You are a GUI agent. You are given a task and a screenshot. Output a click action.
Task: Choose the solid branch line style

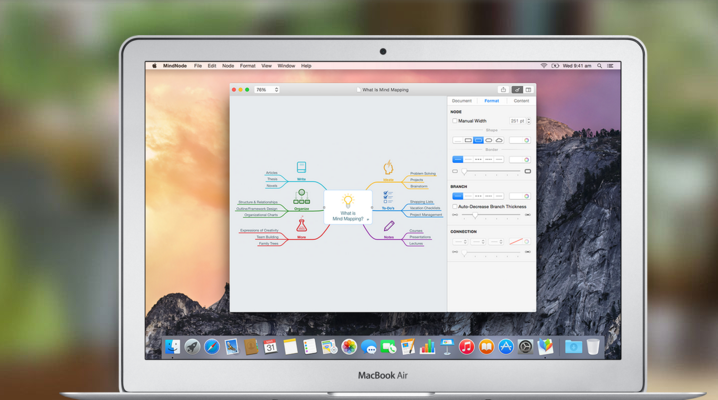point(457,196)
